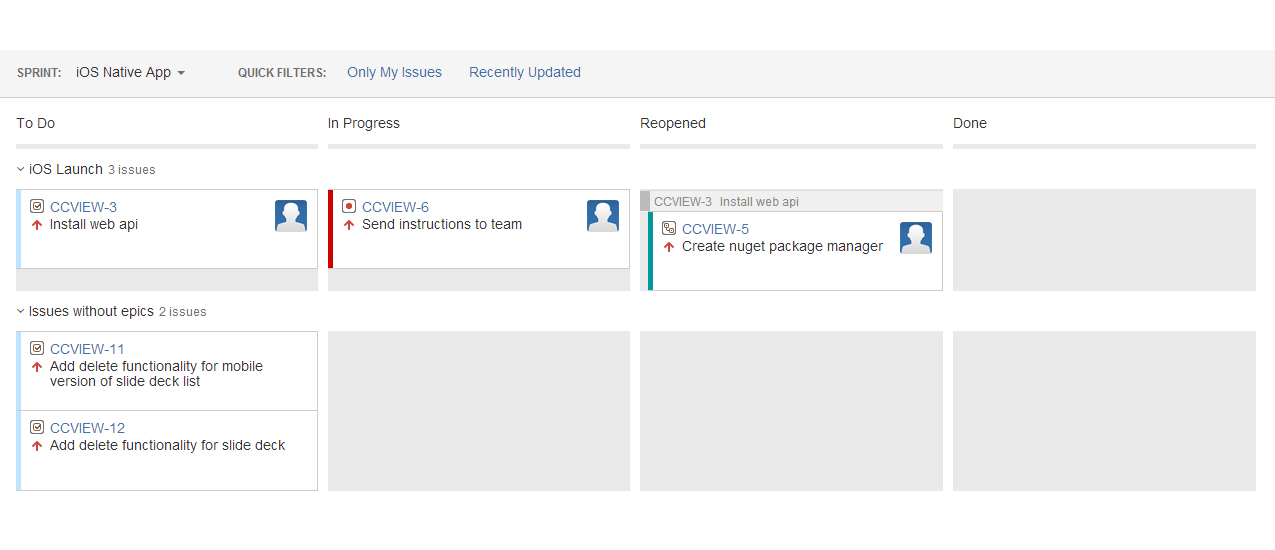Click assignee avatar on CCVIEW-3 card
1275x550 pixels.
click(x=291, y=216)
